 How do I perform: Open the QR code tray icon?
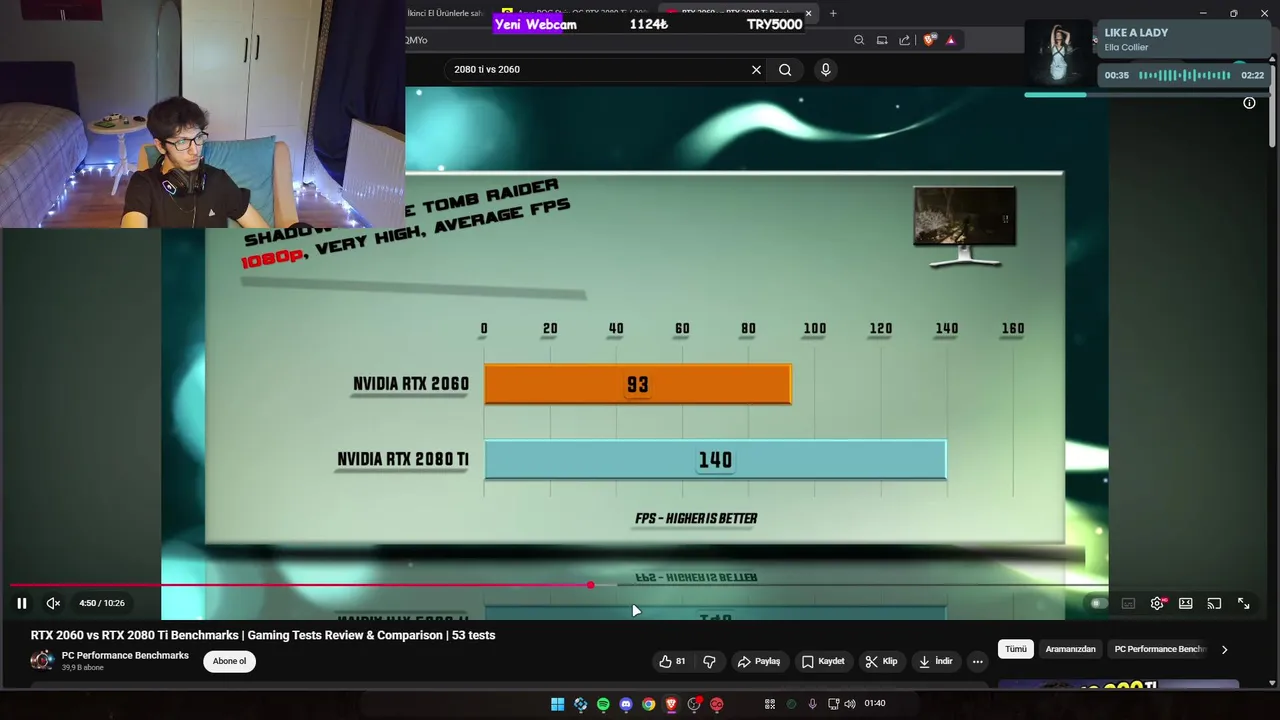(x=770, y=704)
